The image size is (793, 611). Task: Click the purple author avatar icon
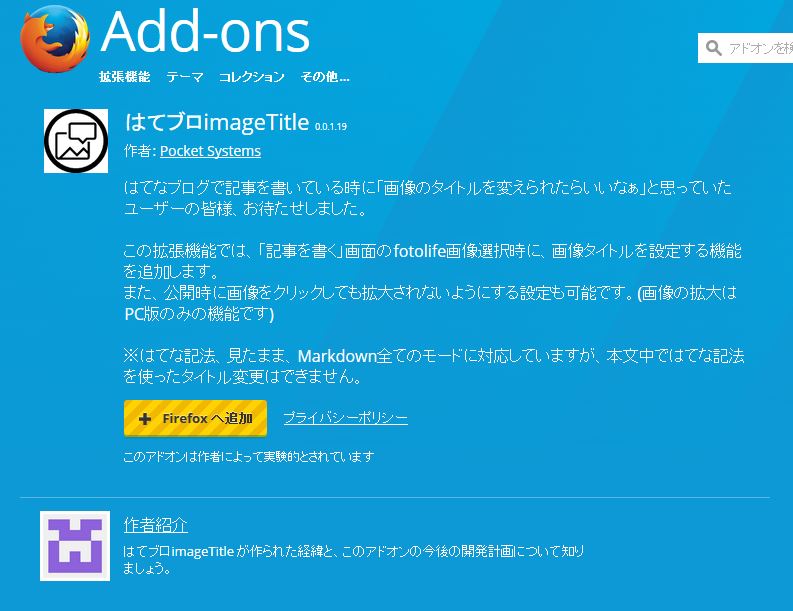pyautogui.click(x=75, y=546)
